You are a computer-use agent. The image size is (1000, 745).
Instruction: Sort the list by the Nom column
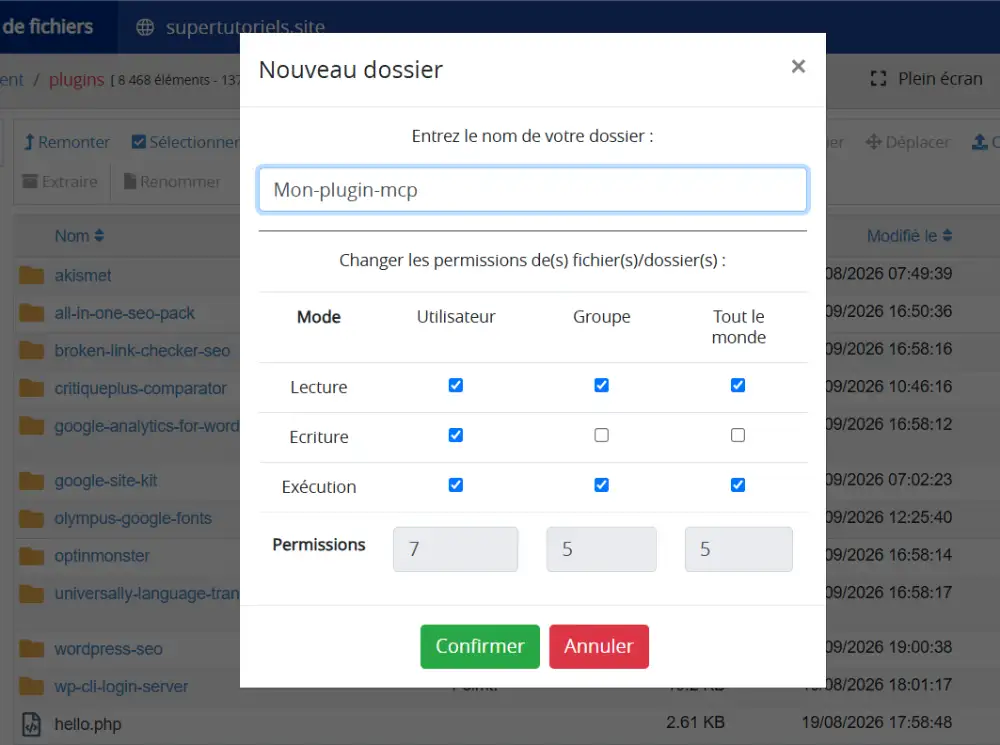[x=79, y=235]
